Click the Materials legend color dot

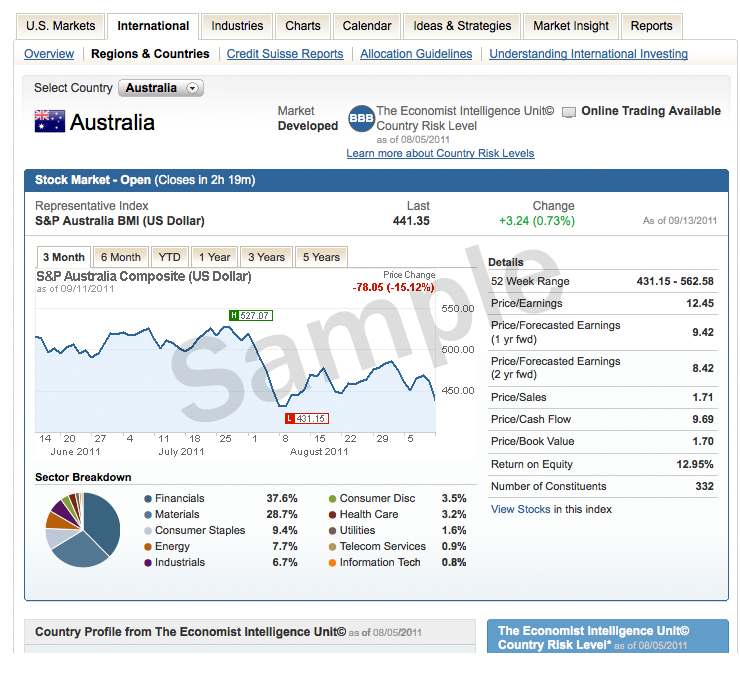pos(148,515)
